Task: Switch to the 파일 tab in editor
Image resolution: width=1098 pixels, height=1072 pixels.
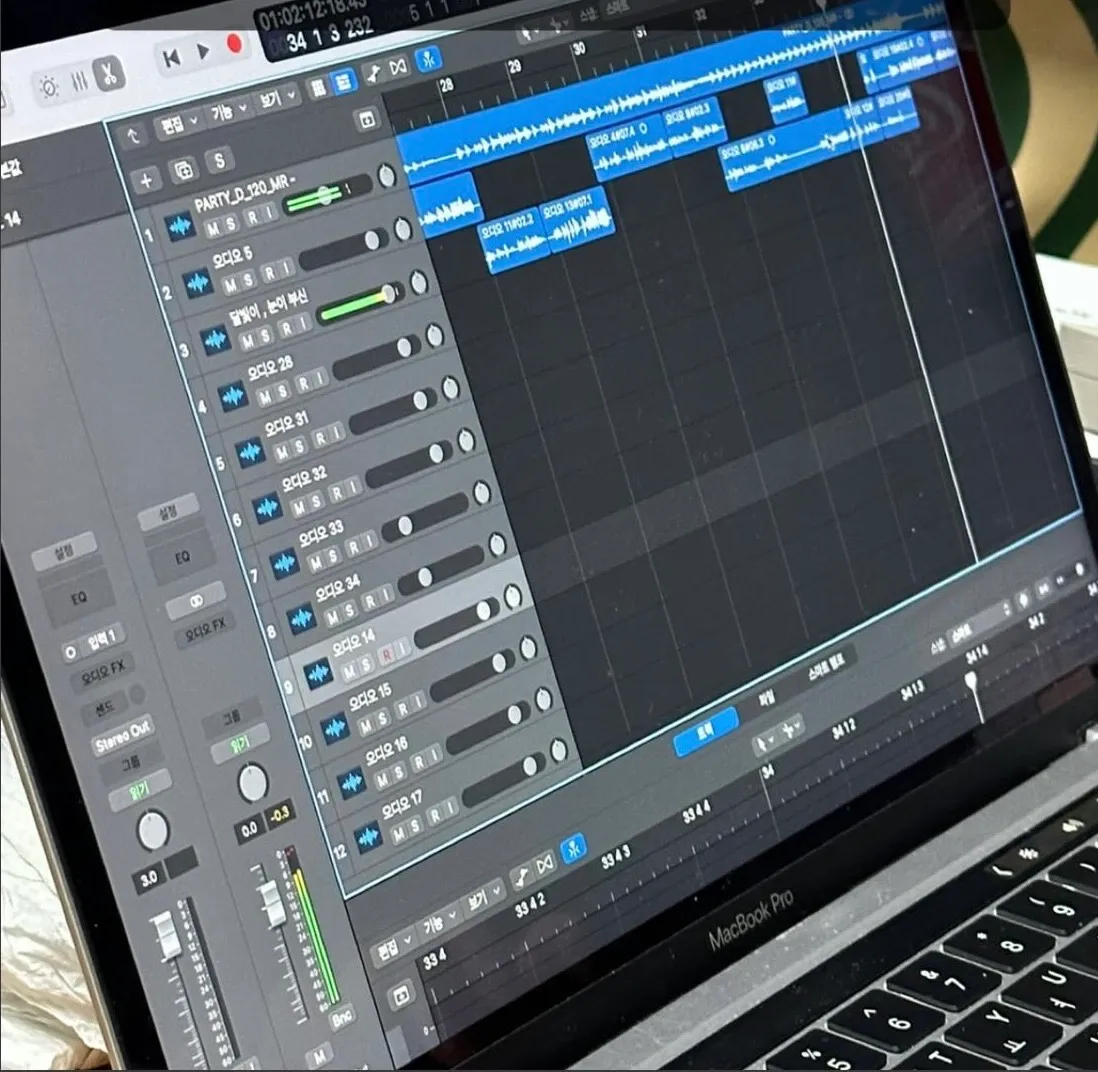Action: (767, 696)
